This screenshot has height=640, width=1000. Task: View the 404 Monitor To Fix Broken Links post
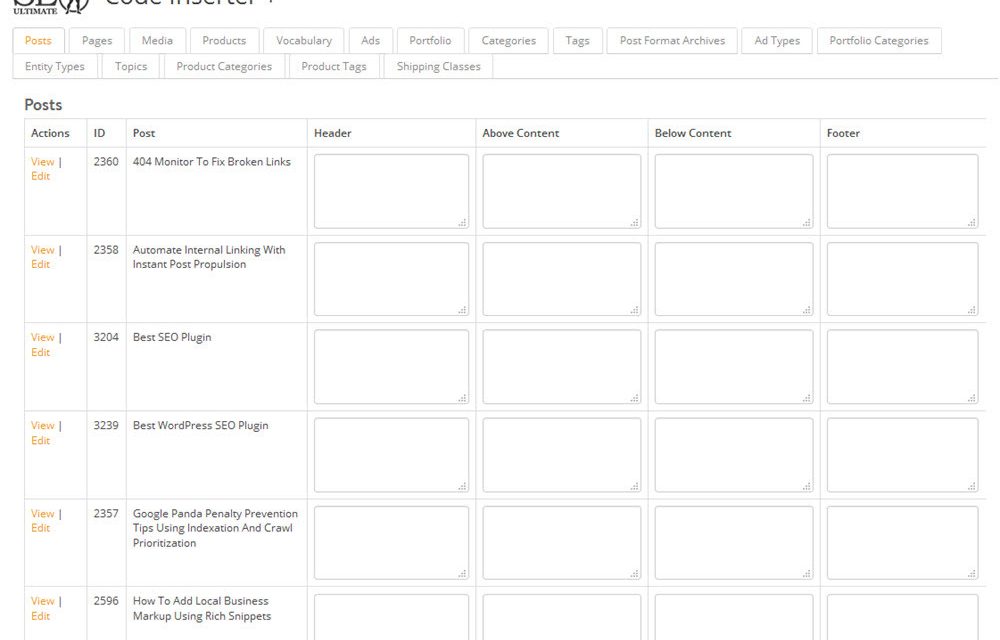(42, 162)
